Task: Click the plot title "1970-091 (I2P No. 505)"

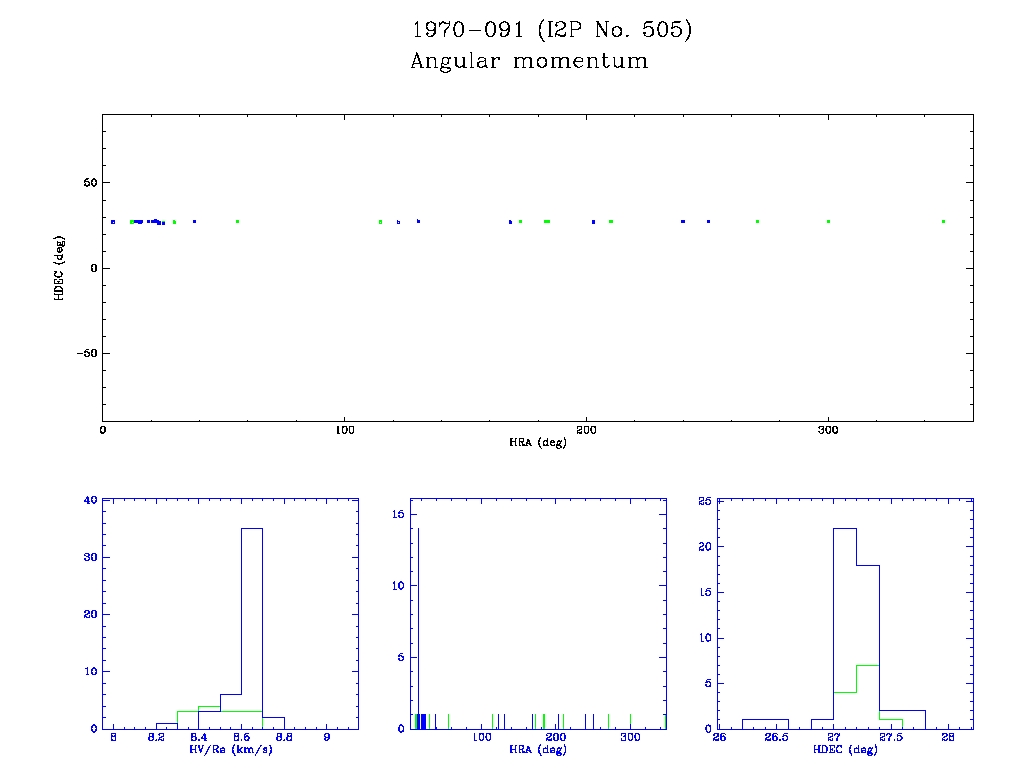Action: 552,30
